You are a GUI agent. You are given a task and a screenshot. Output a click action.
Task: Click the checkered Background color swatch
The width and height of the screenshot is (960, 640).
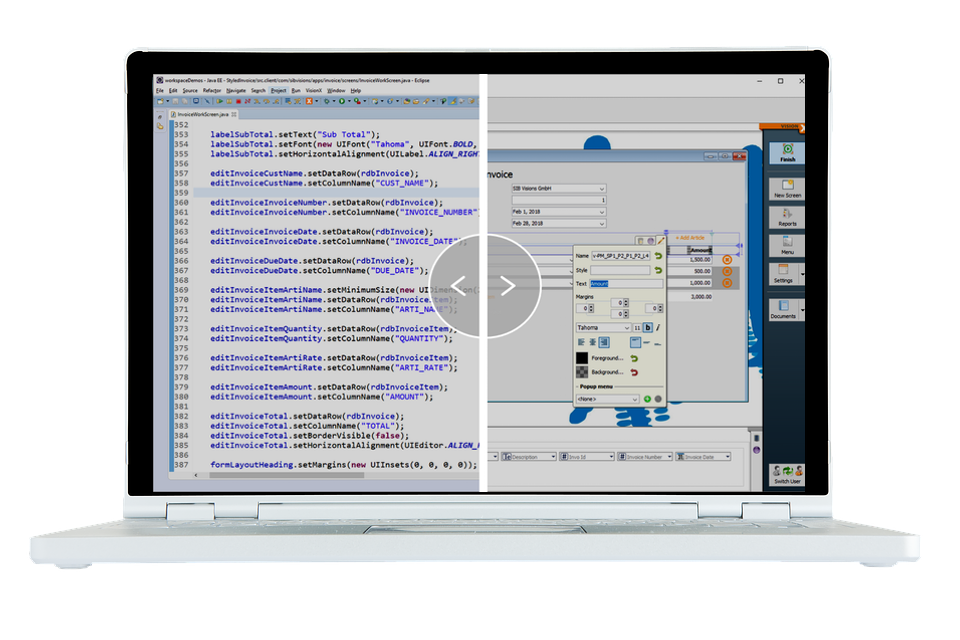tap(582, 372)
